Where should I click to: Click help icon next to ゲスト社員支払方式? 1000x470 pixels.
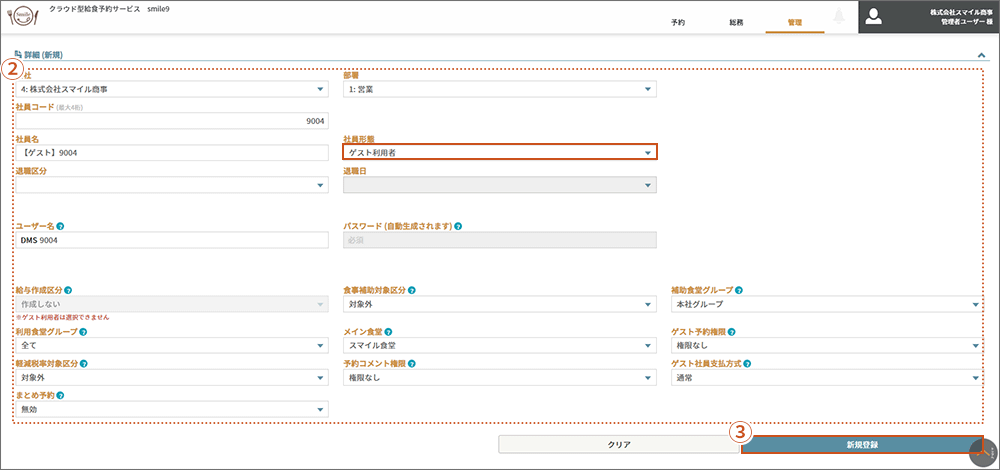click(x=746, y=364)
